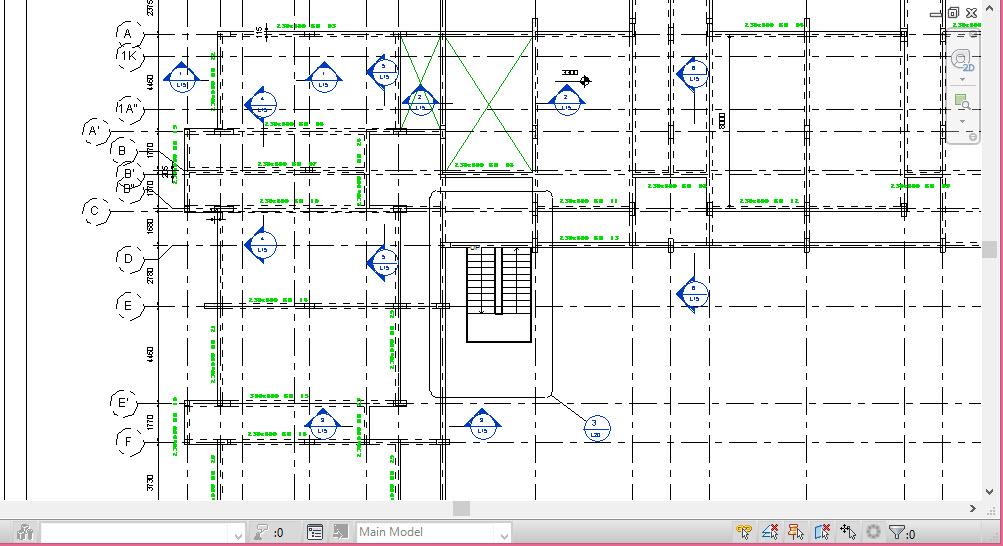Viewport: 1003px width, 546px height.
Task: Click the vertical scrollbar down arrow
Action: tap(990, 492)
